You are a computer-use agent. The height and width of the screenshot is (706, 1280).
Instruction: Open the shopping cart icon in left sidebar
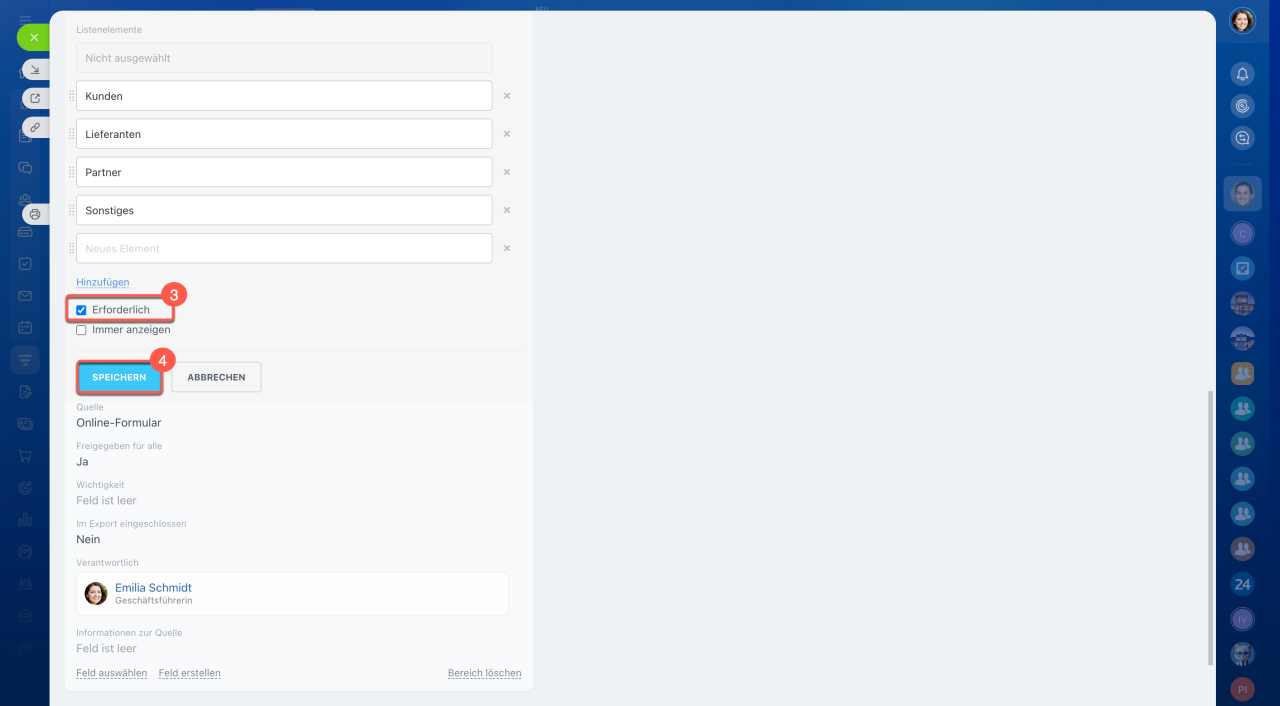click(x=25, y=456)
